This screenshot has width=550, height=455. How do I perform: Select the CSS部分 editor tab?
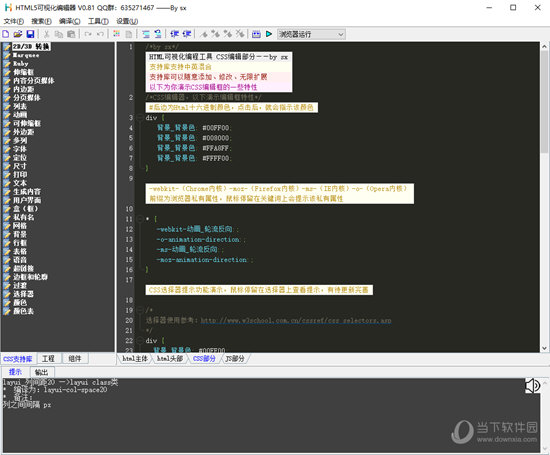pyautogui.click(x=204, y=359)
